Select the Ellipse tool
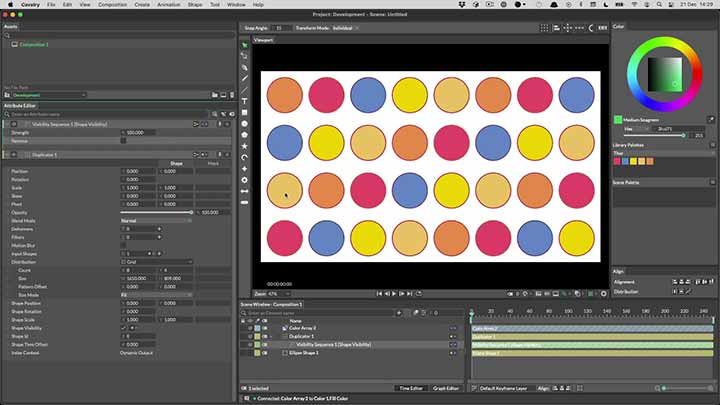Image resolution: width=720 pixels, height=405 pixels. point(244,124)
